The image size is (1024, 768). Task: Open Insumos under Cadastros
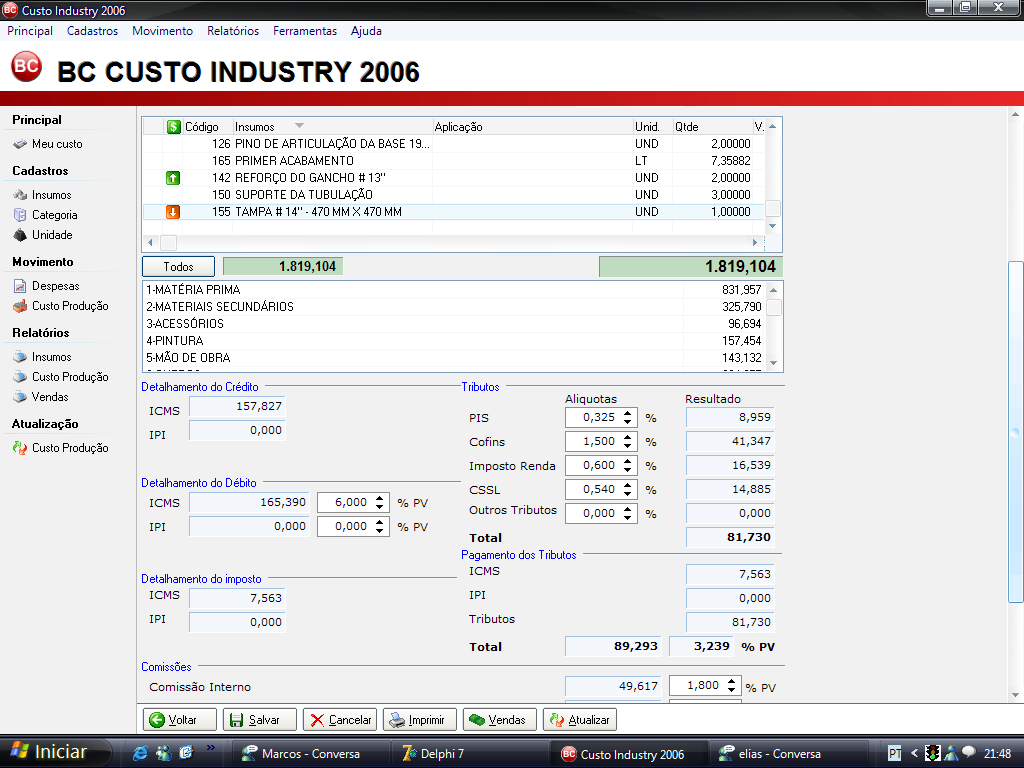pyautogui.click(x=51, y=195)
